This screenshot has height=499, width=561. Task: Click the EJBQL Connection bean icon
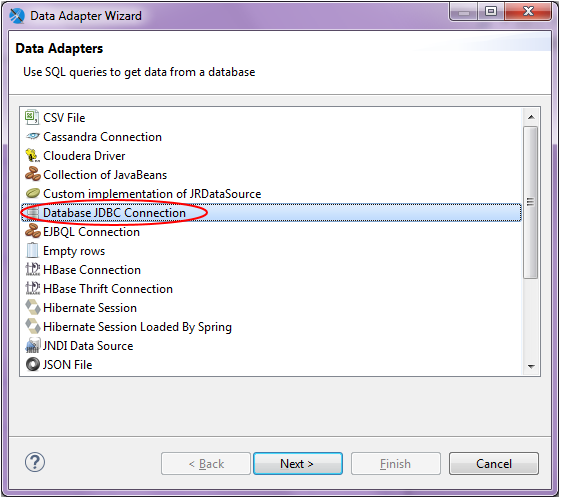(33, 231)
